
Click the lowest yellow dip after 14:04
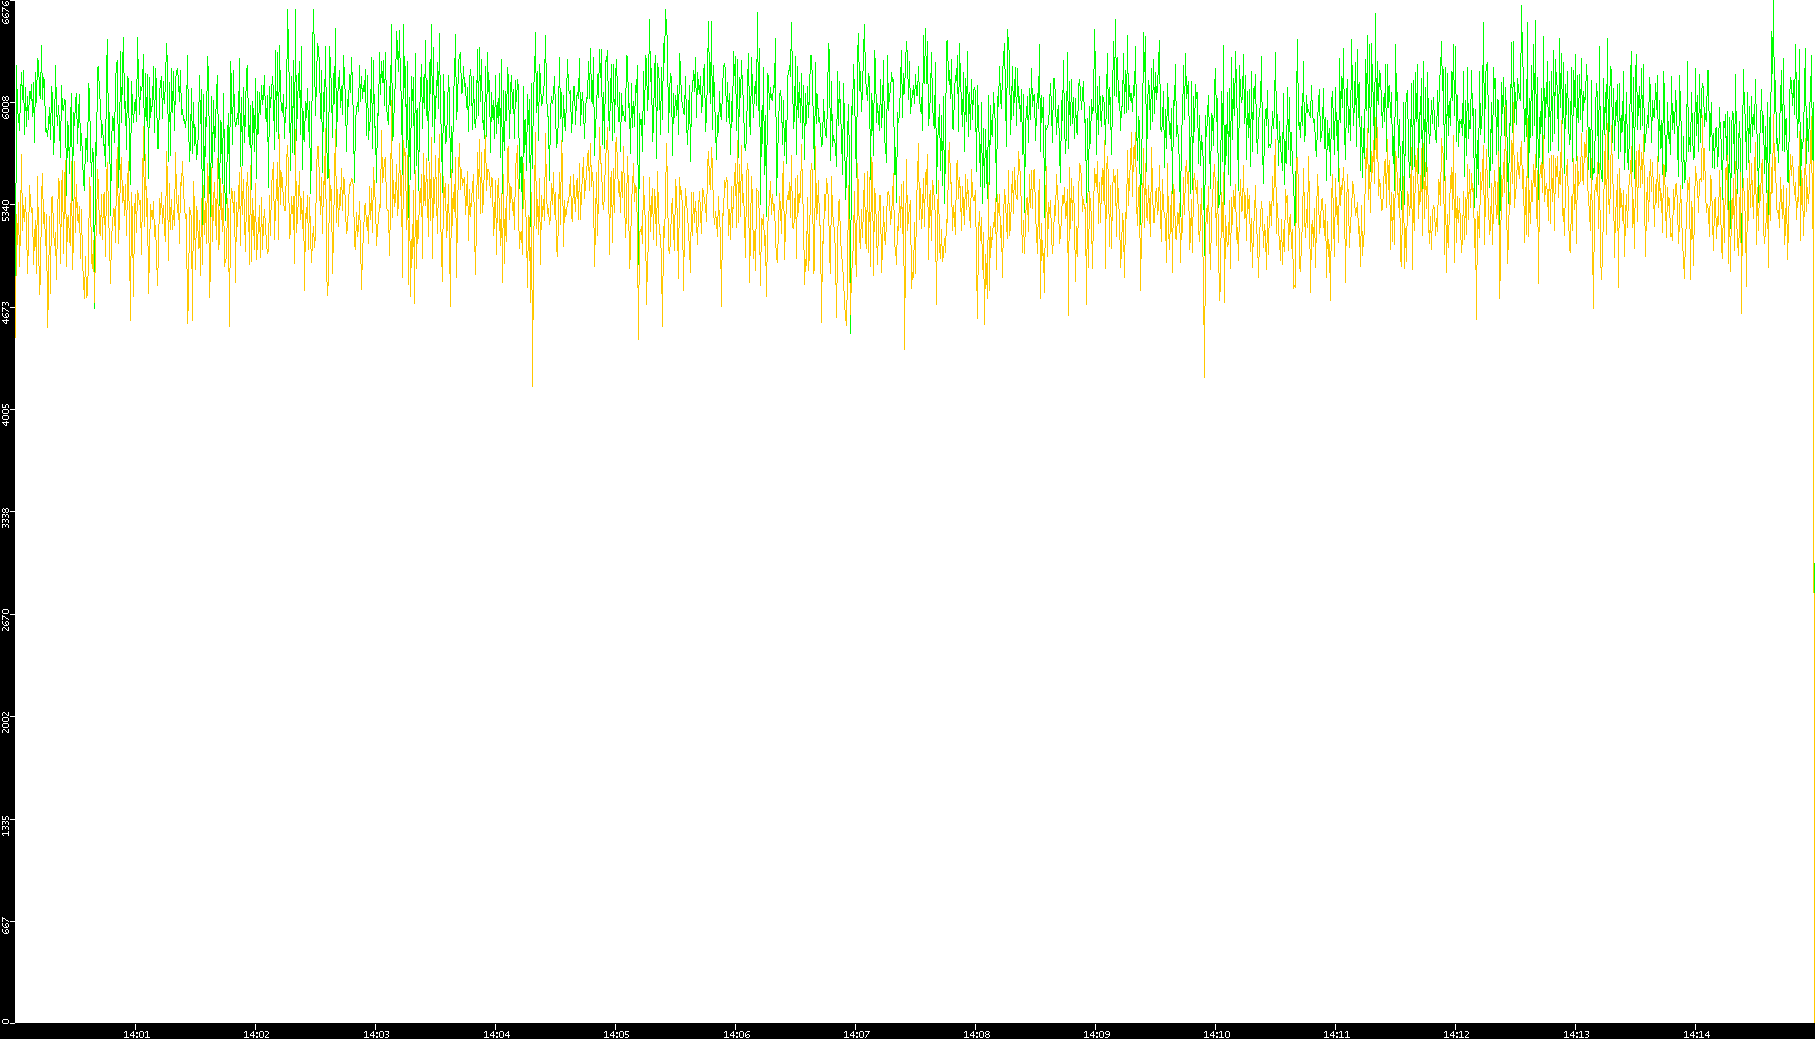532,382
